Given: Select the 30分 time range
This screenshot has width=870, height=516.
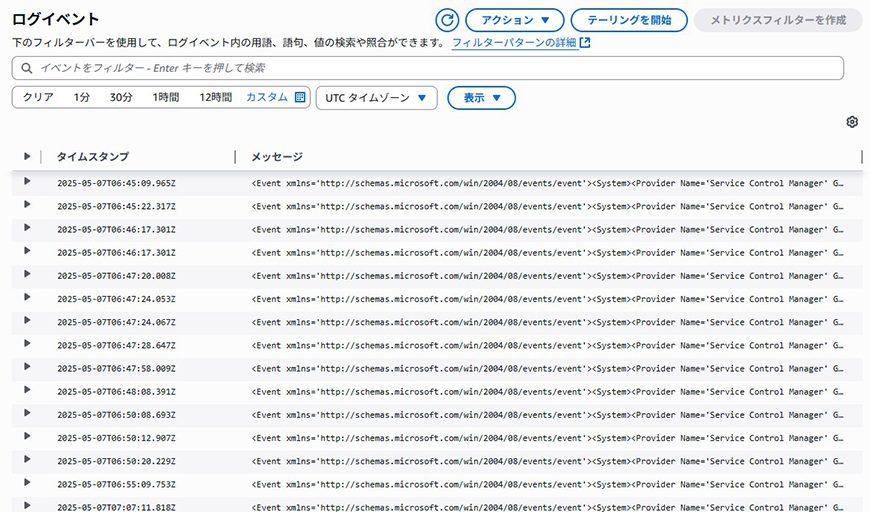Looking at the screenshot, I should point(121,97).
